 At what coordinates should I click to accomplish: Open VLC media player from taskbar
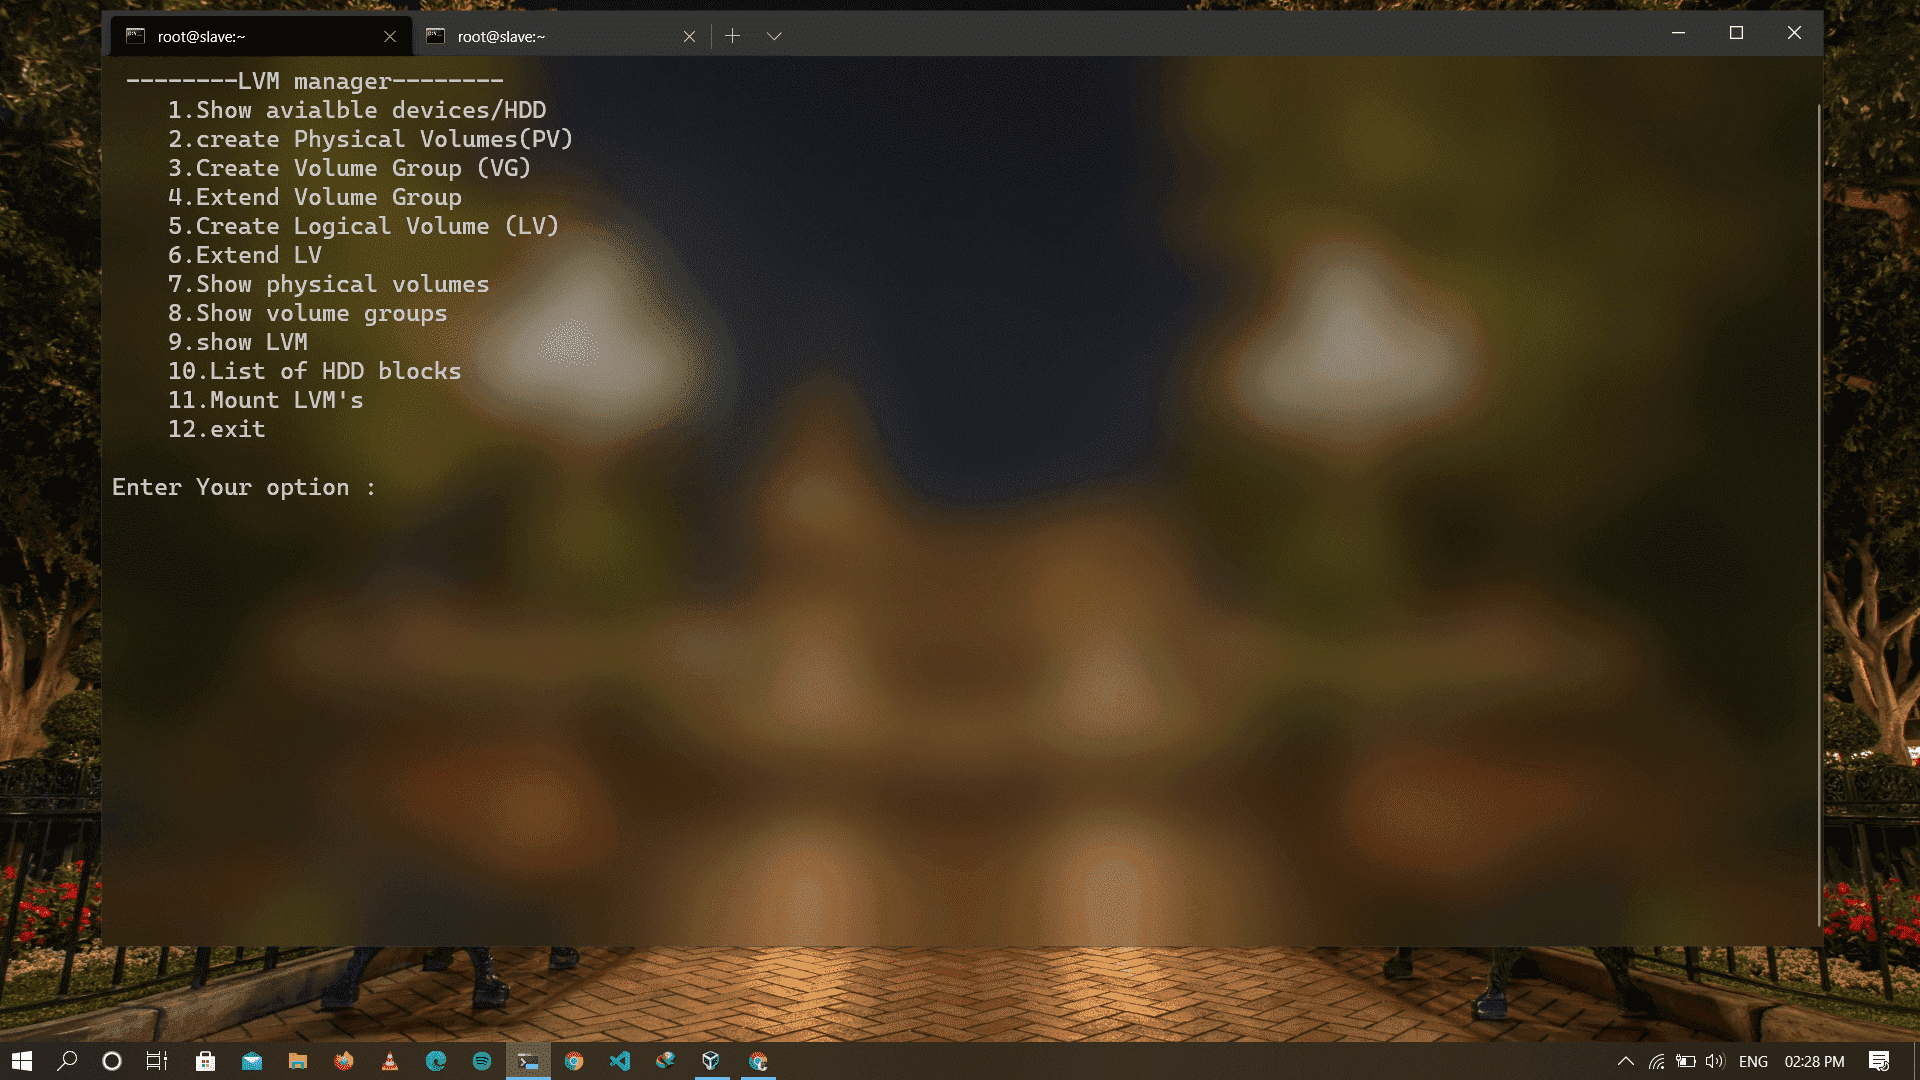pos(389,1061)
